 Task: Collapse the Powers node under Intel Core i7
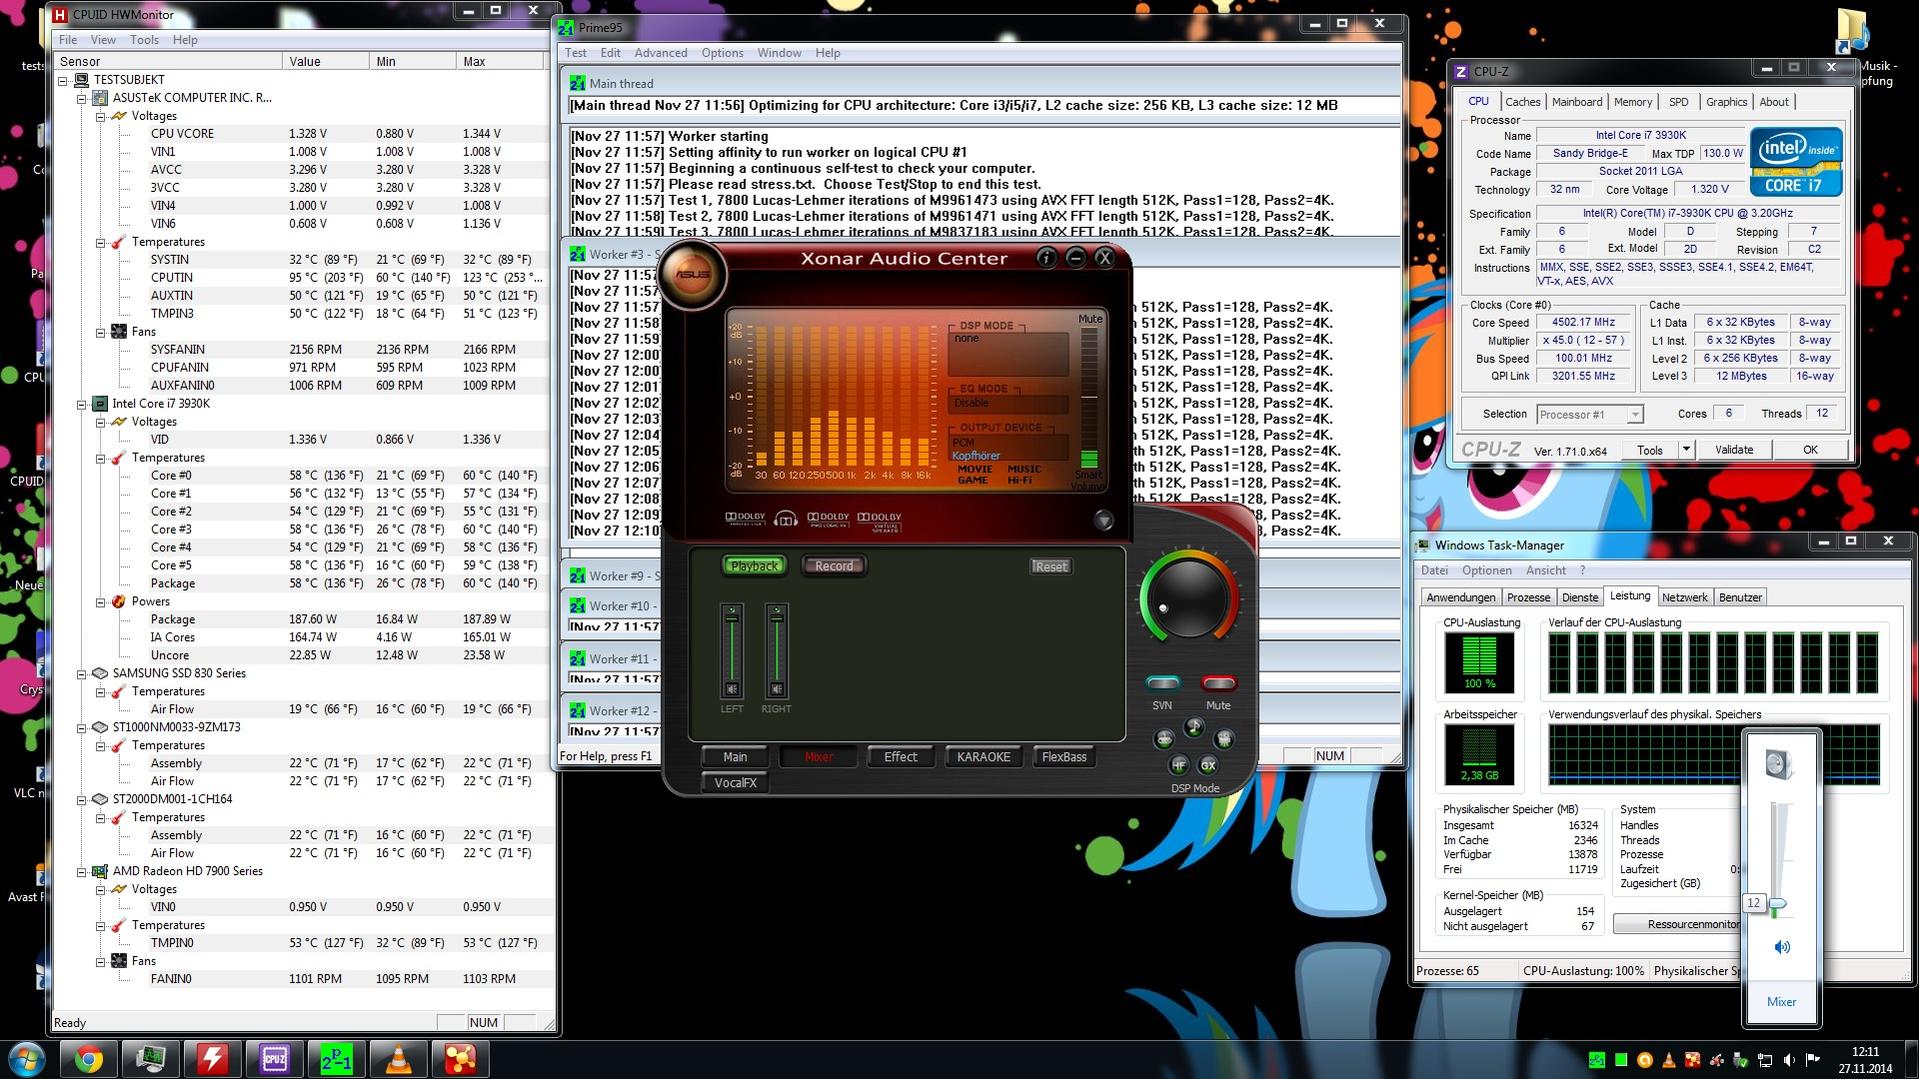101,602
